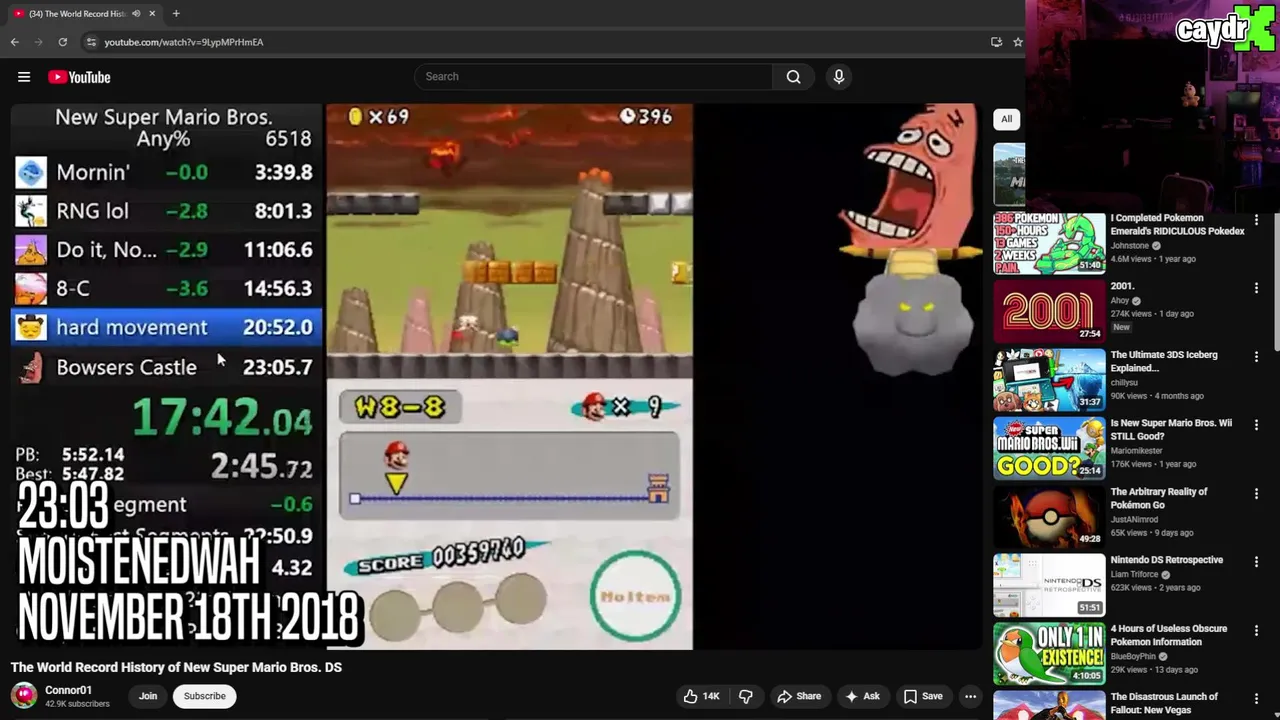The height and width of the screenshot is (720, 1280).
Task: Click the BlueBoyPhin channel name
Action: click(1135, 657)
